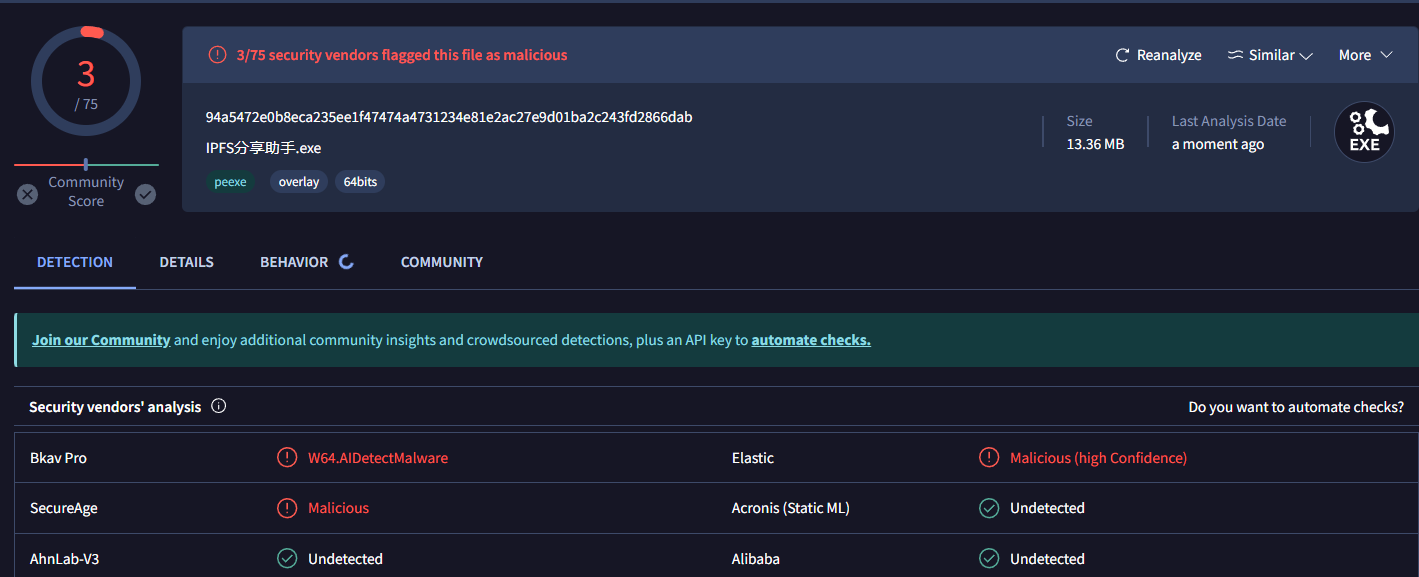1419x577 pixels.
Task: Open the Similar dropdown
Action: tap(1270, 55)
